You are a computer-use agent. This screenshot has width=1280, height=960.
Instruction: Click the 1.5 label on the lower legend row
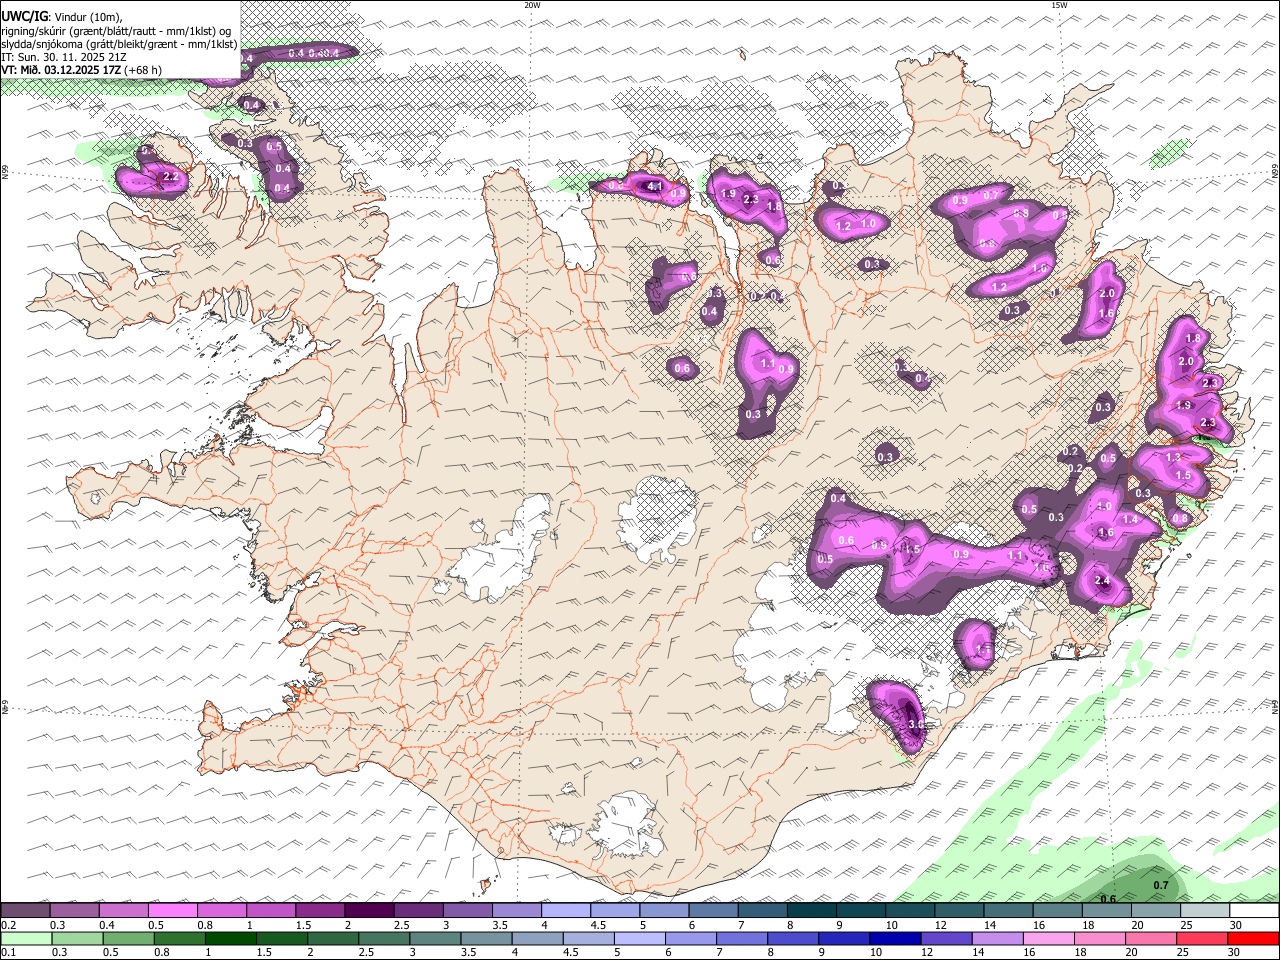(264, 952)
